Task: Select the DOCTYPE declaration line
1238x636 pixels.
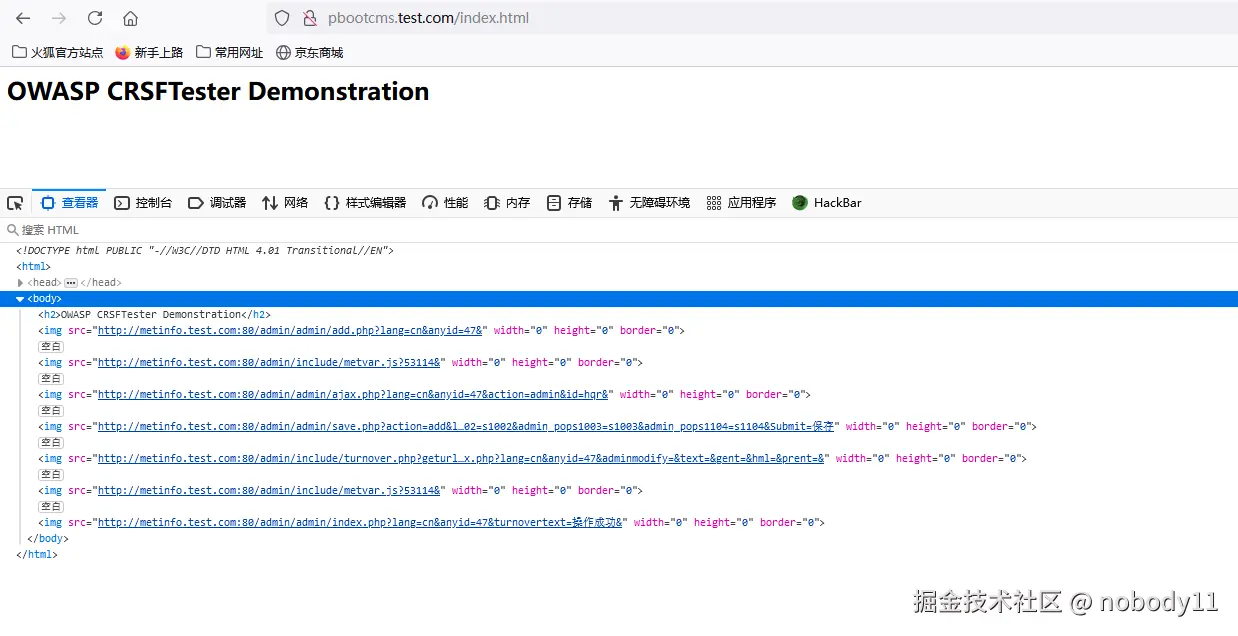Action: click(x=205, y=251)
